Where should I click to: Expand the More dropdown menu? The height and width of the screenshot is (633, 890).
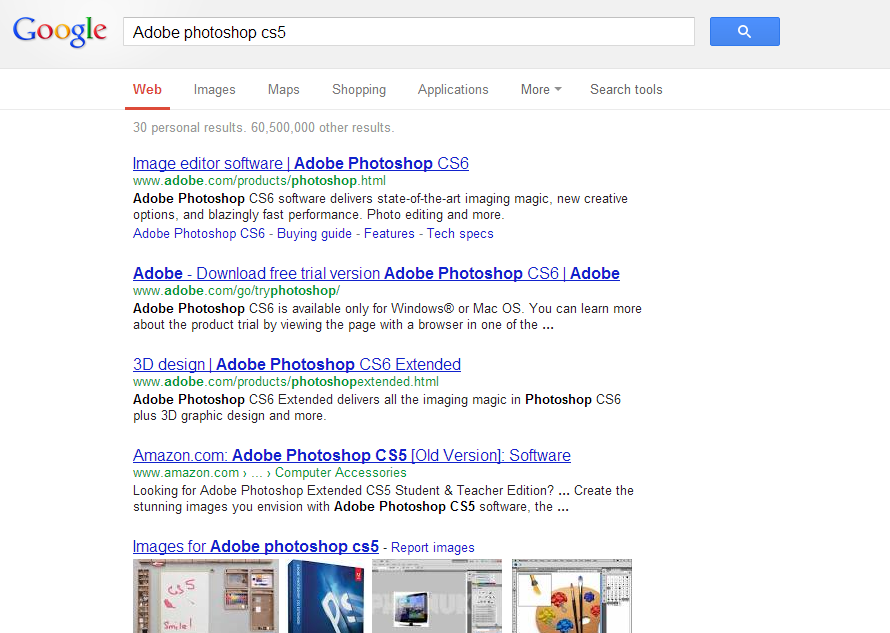[541, 90]
